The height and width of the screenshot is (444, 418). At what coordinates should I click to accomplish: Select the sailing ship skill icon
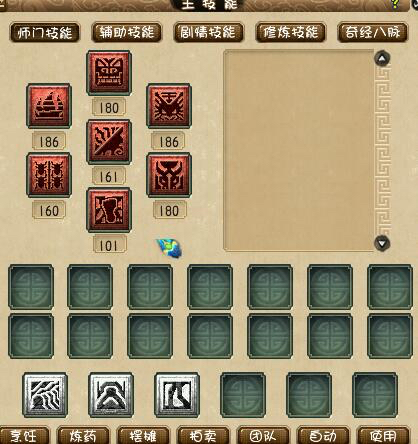(49, 106)
